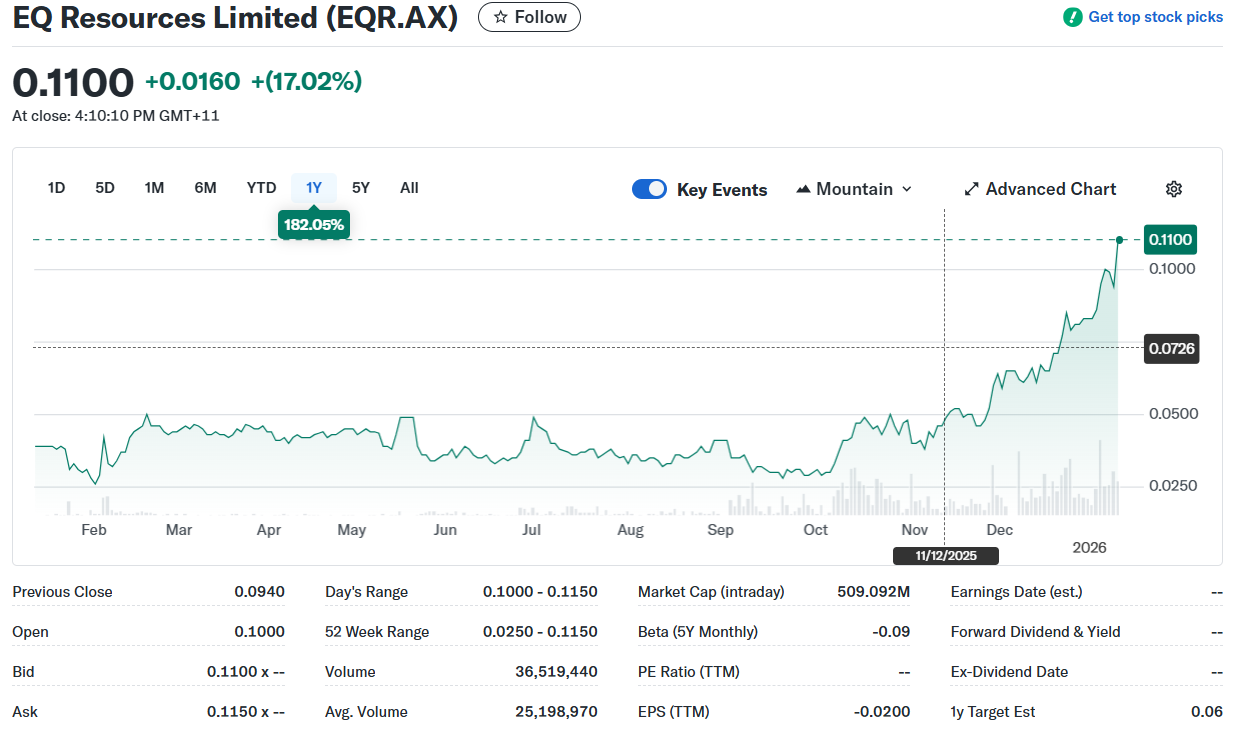Click the 11/12/2025 date marker on chart
The width and height of the screenshot is (1238, 745).
(x=945, y=556)
